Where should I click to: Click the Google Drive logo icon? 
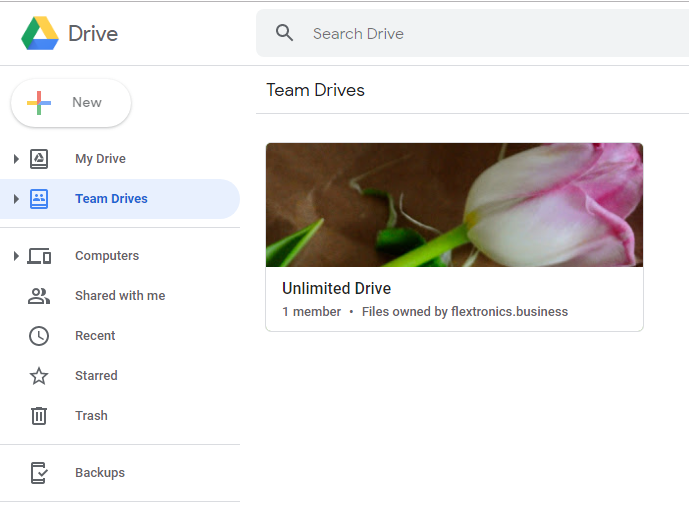pos(40,33)
